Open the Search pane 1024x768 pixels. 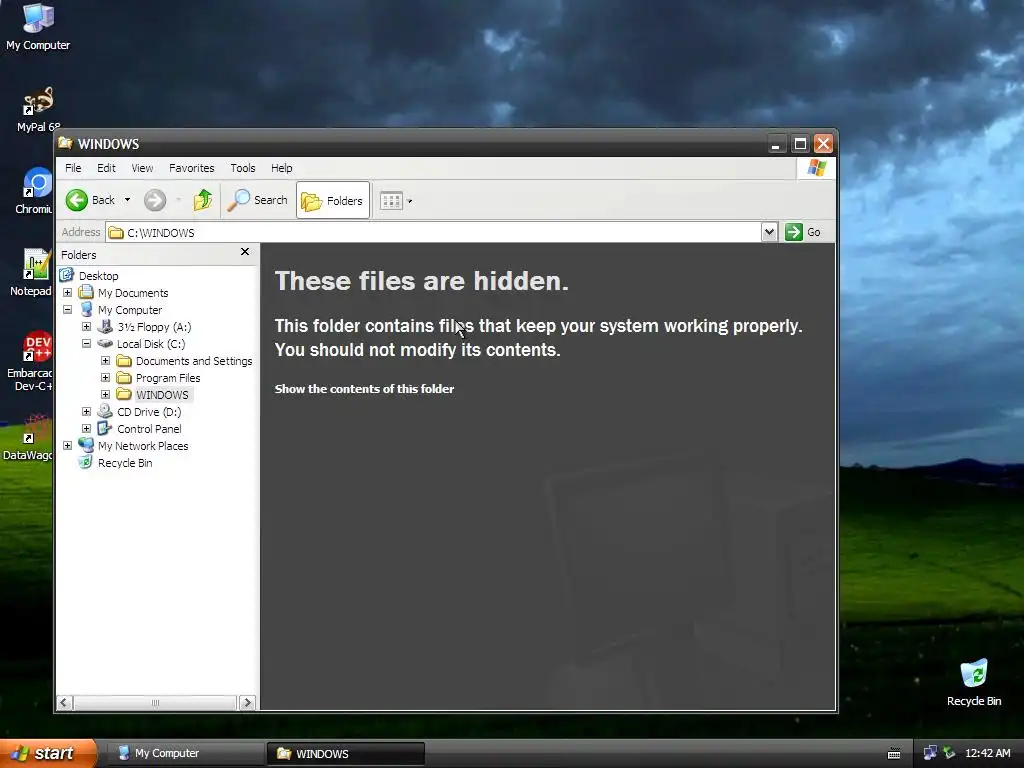point(257,200)
